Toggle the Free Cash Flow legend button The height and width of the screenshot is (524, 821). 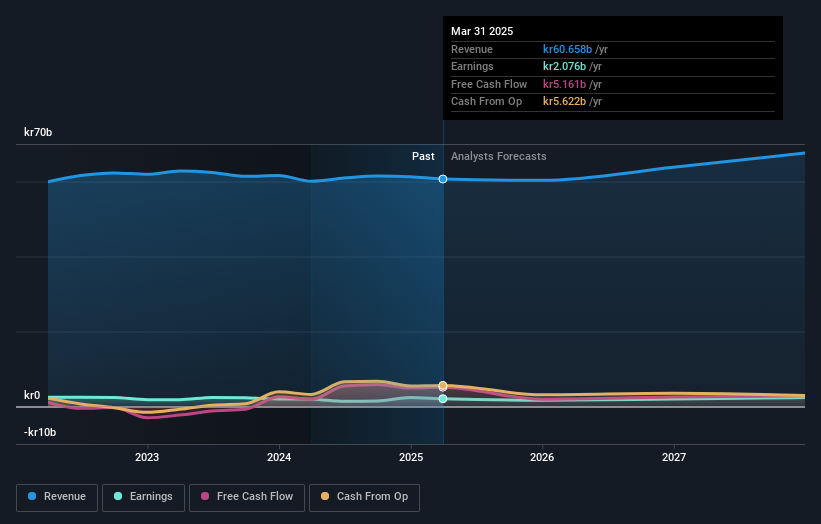tap(247, 497)
